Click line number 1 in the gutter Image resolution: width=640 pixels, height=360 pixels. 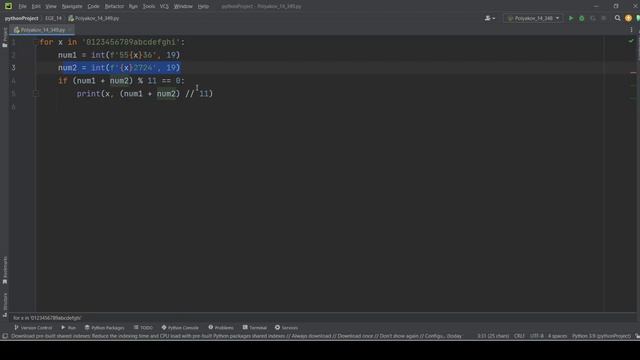pyautogui.click(x=13, y=42)
